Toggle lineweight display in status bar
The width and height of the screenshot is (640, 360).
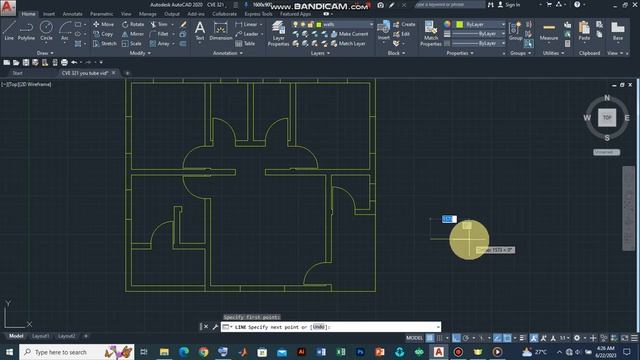pyautogui.click(x=523, y=338)
